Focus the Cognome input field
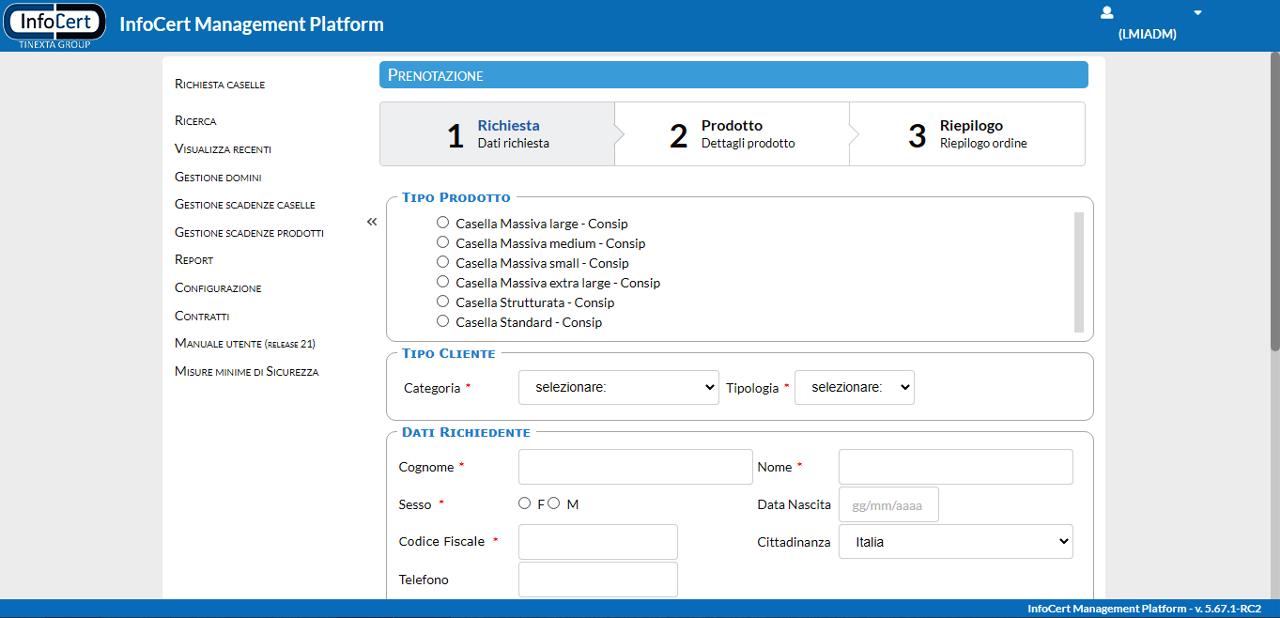The width and height of the screenshot is (1280, 618). pos(635,467)
